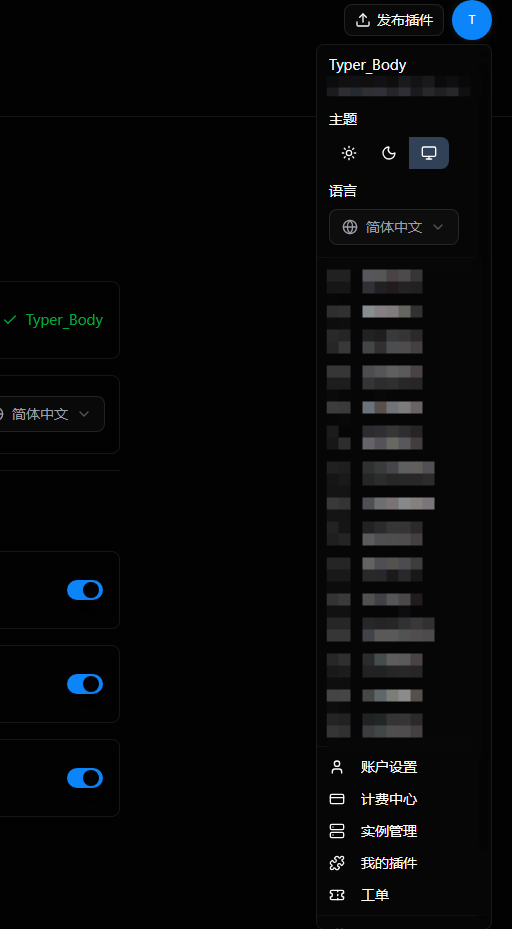Open 实例管理 instance management
The image size is (512, 929).
click(x=396, y=831)
